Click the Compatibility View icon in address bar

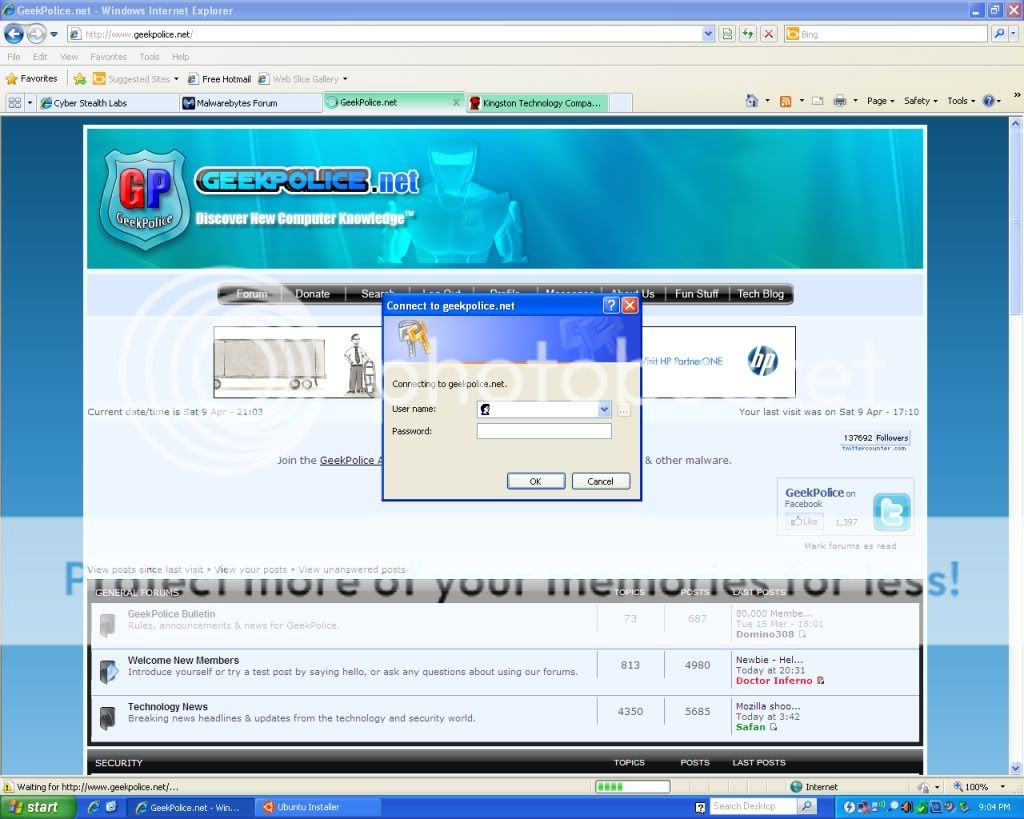click(727, 34)
